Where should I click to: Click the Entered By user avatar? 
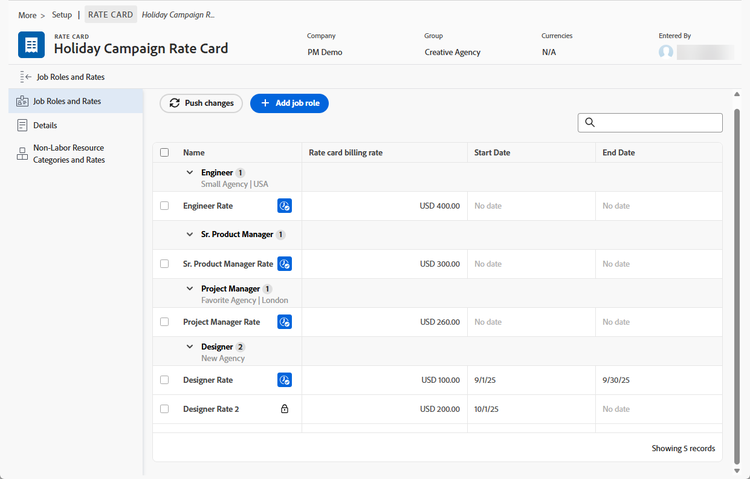pyautogui.click(x=666, y=52)
